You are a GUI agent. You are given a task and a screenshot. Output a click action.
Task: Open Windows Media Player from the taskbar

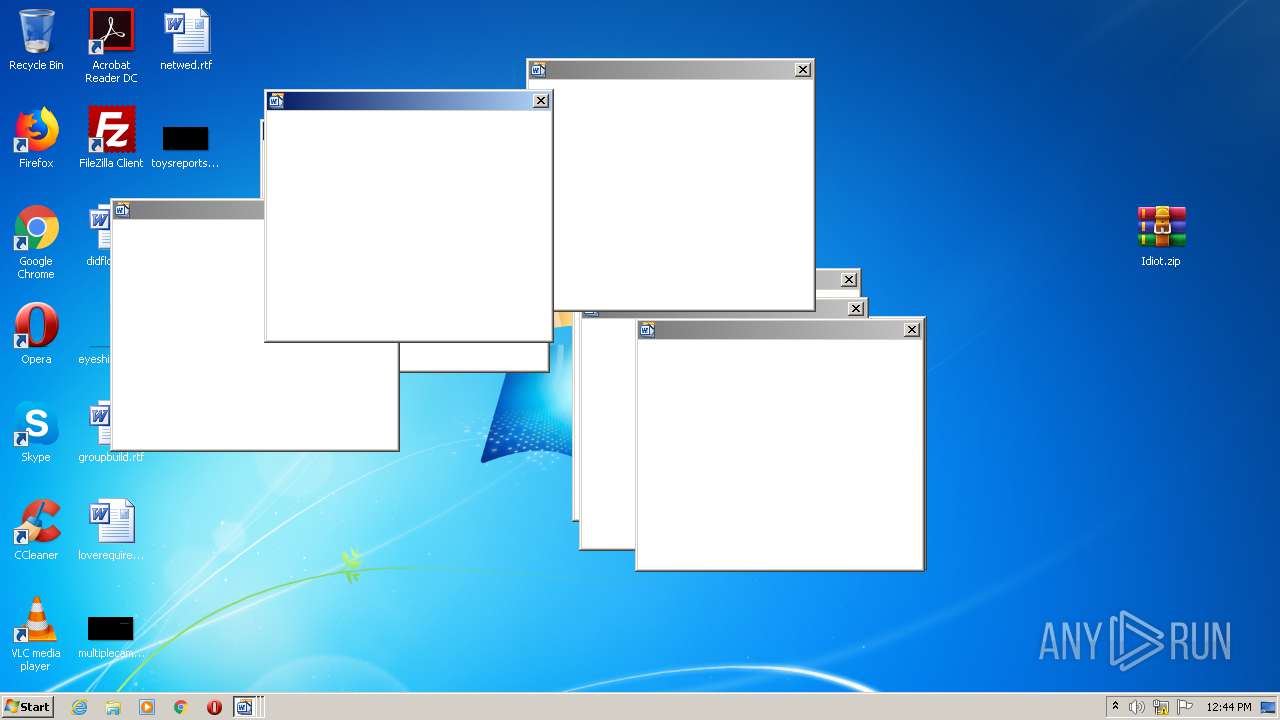147,707
